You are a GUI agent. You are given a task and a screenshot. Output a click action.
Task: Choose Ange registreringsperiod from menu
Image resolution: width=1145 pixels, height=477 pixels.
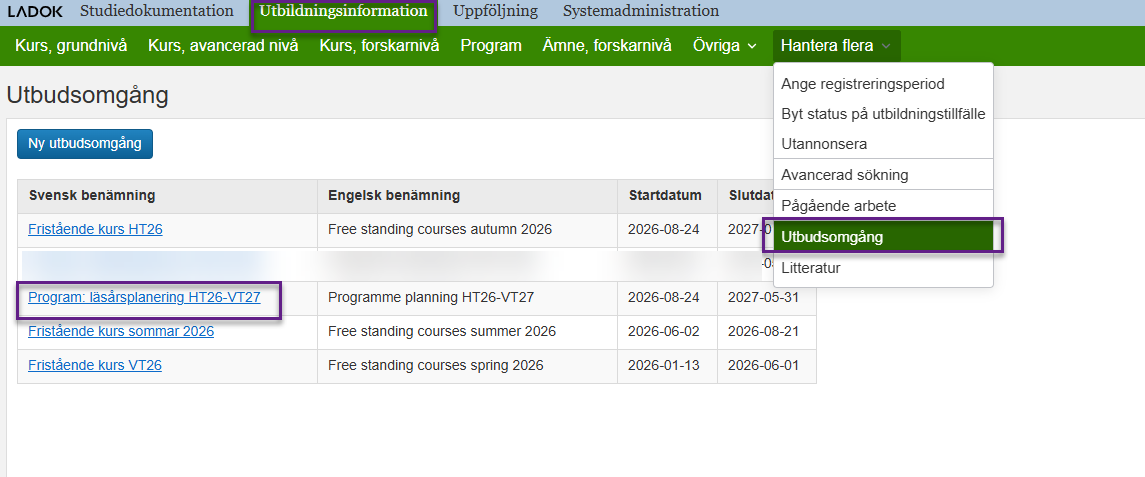tap(862, 84)
